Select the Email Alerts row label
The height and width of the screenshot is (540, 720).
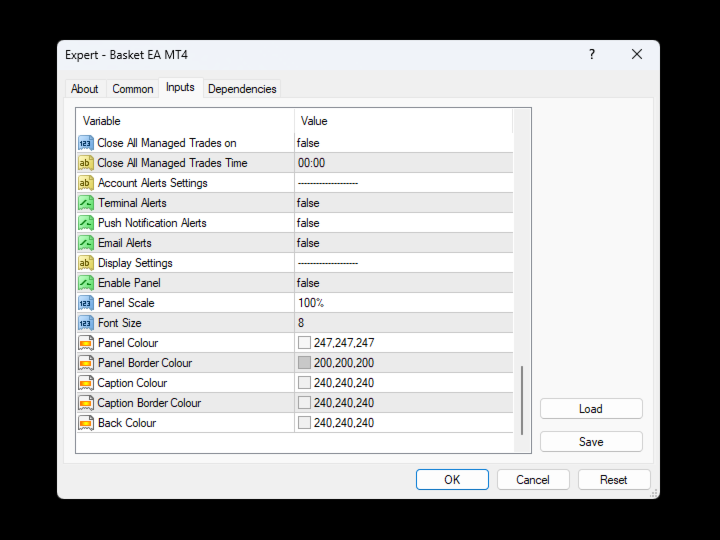click(x=124, y=243)
